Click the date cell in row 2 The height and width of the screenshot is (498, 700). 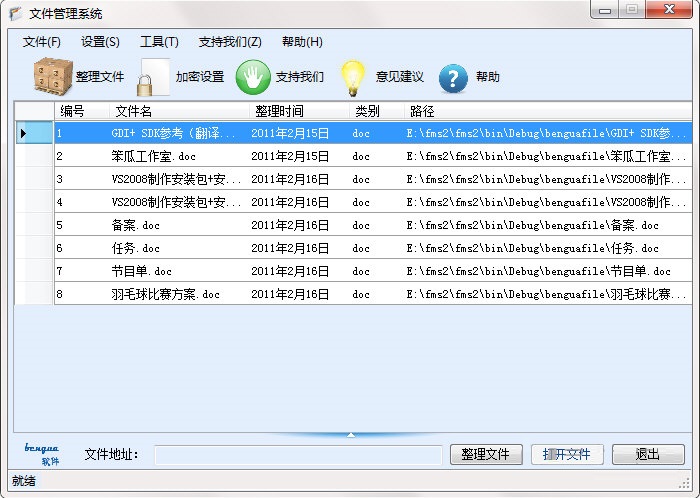(299, 156)
